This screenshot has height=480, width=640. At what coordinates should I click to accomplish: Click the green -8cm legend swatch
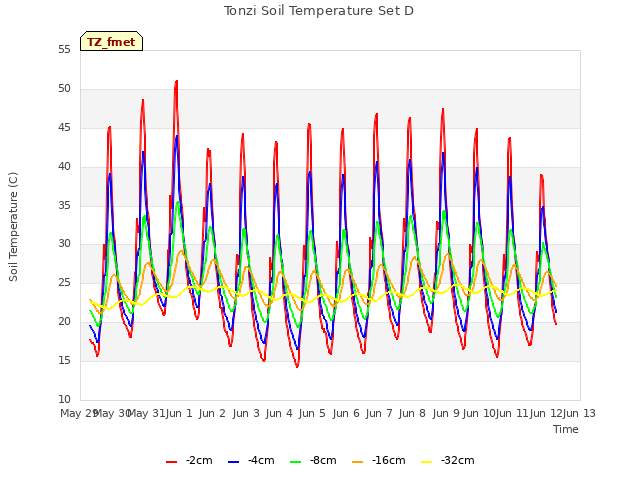pyautogui.click(x=296, y=462)
